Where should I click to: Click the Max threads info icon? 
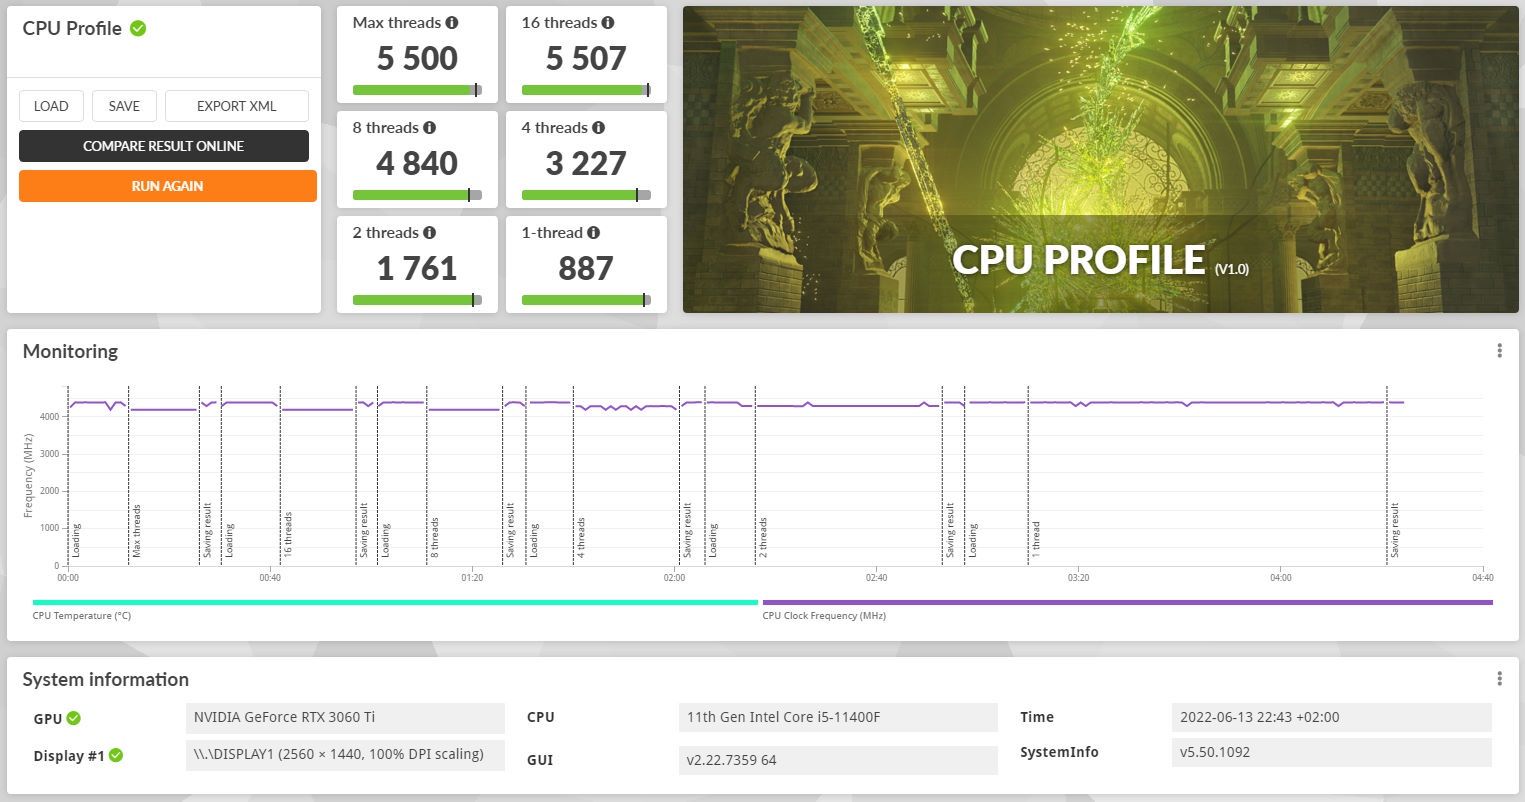tap(452, 22)
